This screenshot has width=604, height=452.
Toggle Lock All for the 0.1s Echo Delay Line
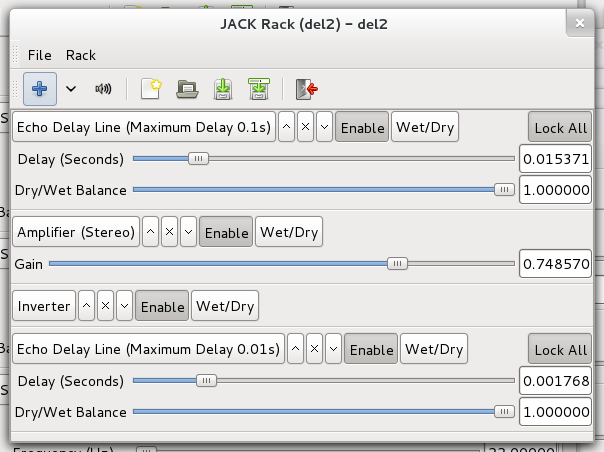click(560, 127)
